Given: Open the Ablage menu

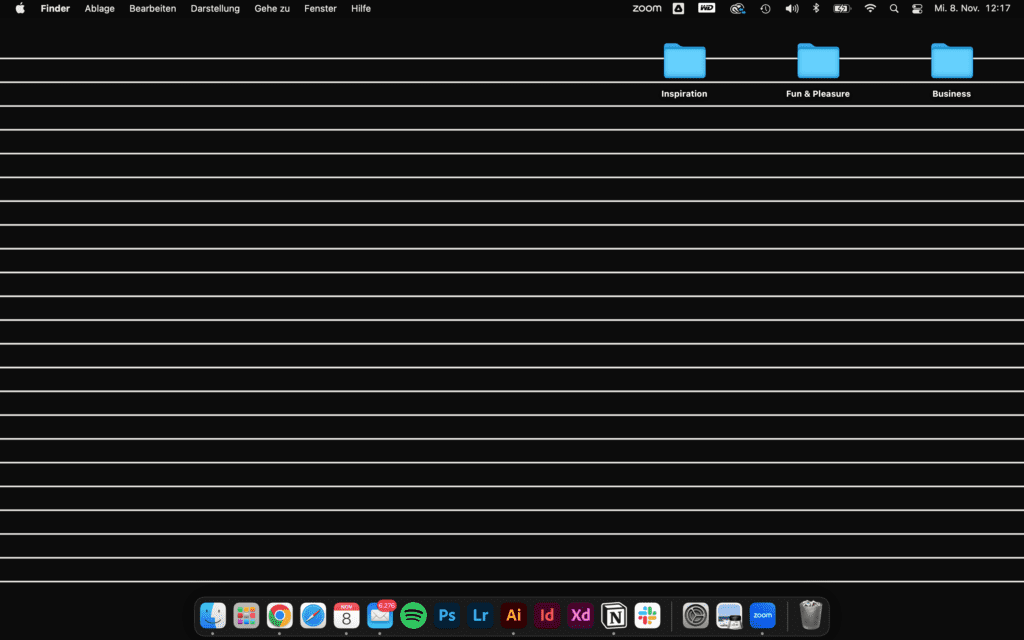Looking at the screenshot, I should point(99,8).
